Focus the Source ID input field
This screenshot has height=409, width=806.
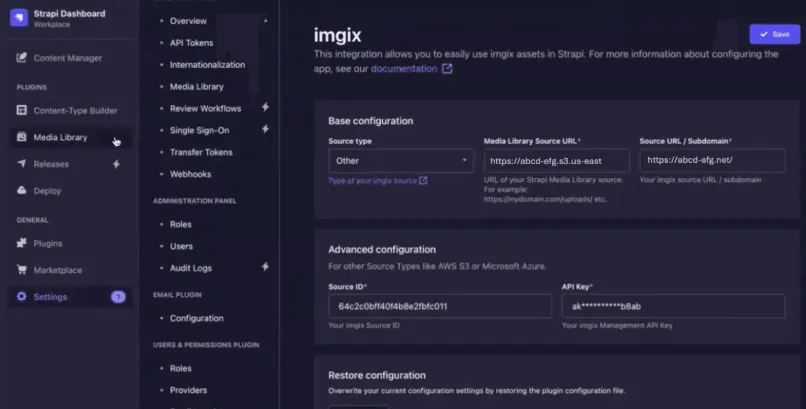click(x=440, y=306)
